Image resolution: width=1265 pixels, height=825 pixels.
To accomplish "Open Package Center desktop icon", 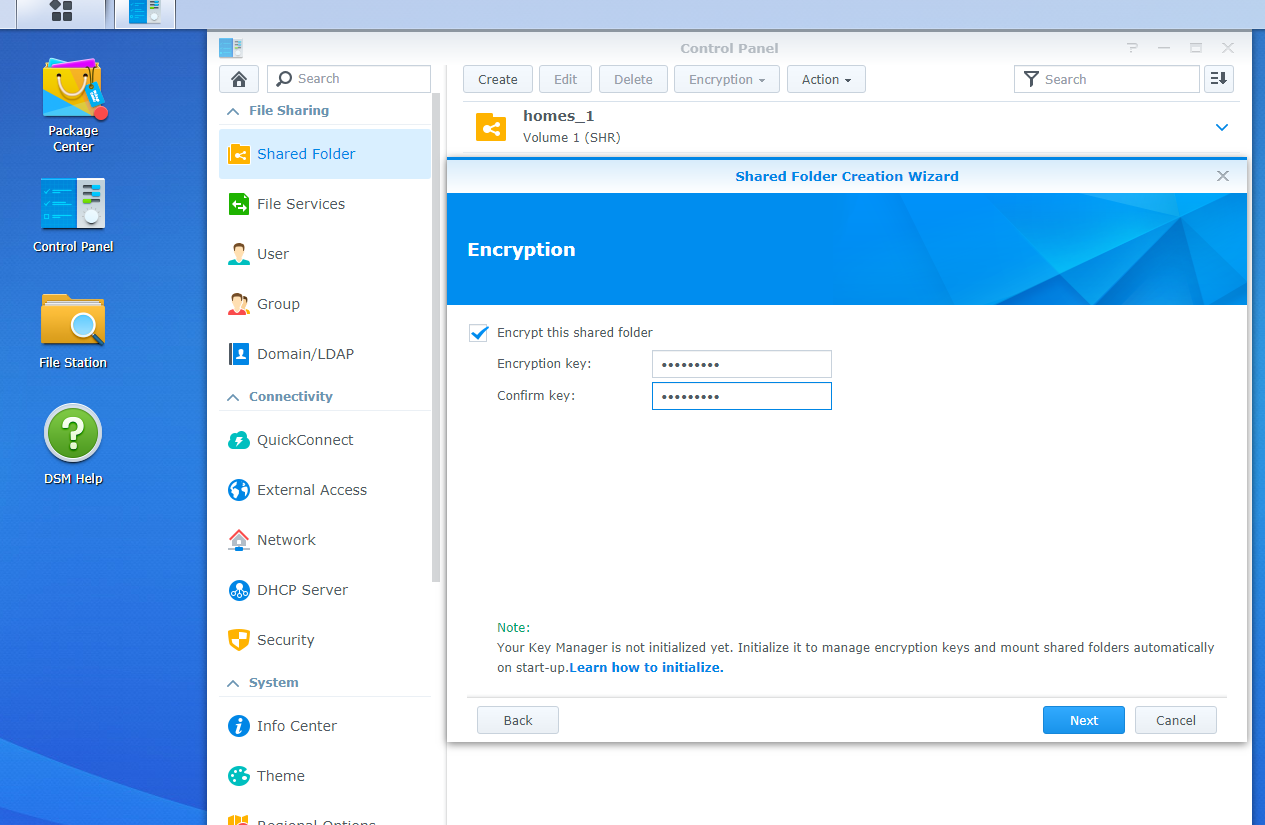I will tap(73, 105).
